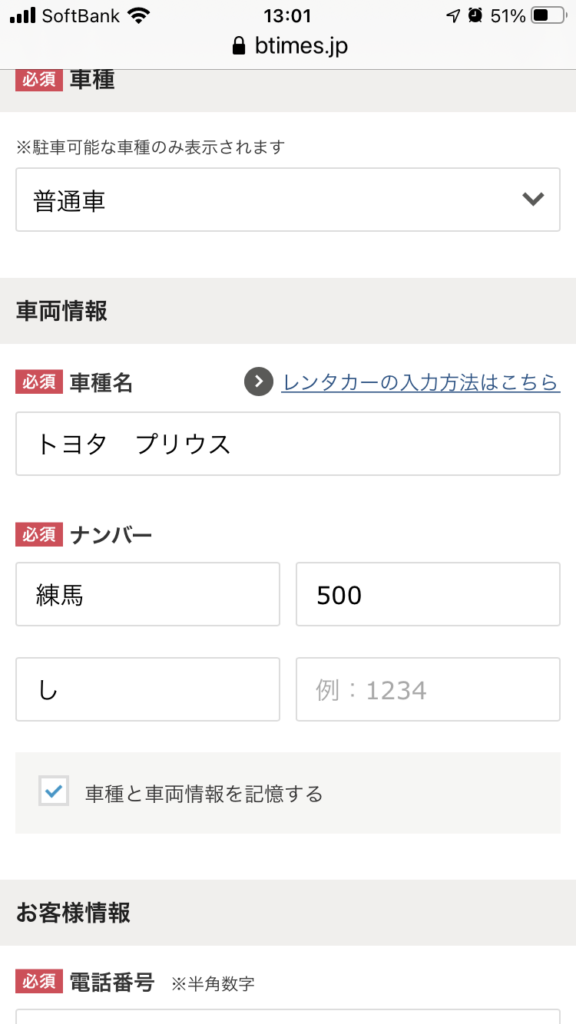Tap the circled arrow icon beside rental car link

[259, 382]
